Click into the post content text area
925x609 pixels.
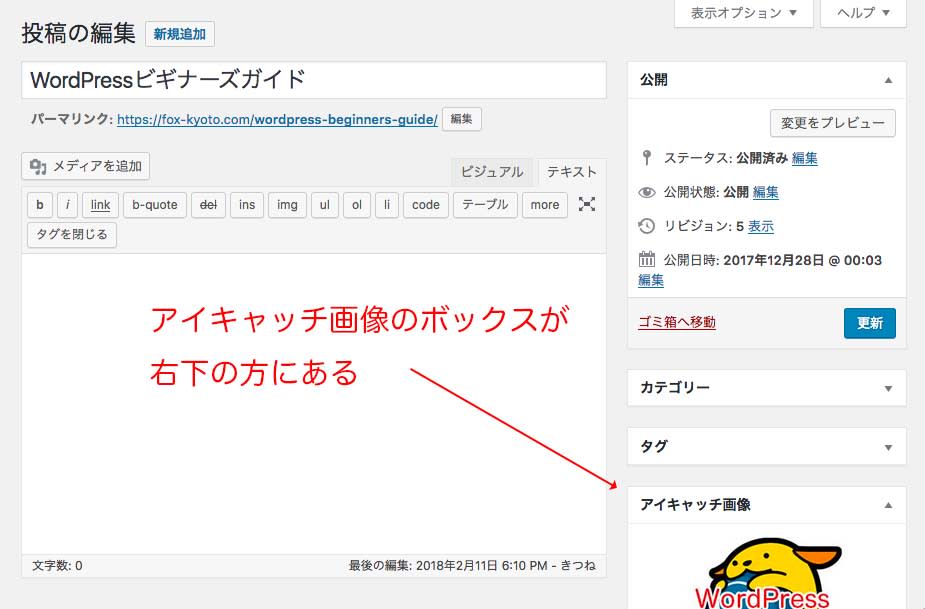coord(314,404)
